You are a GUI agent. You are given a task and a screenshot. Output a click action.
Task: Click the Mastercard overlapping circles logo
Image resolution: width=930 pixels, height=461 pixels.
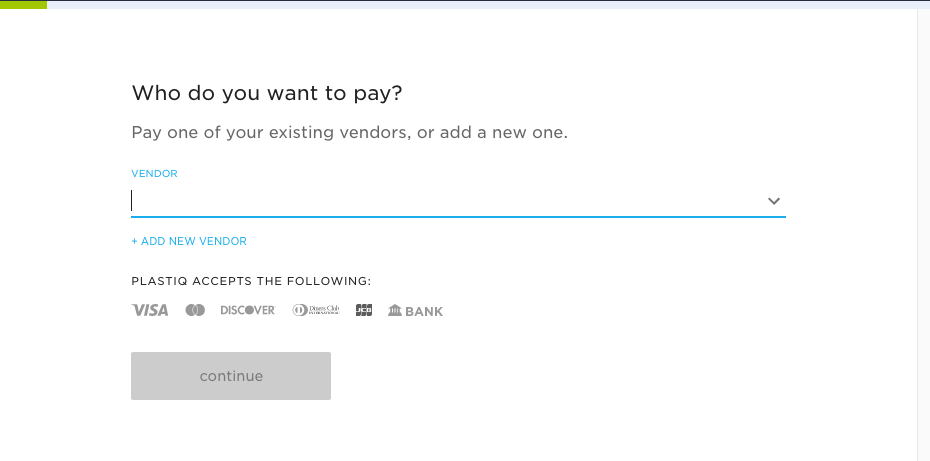coord(195,310)
